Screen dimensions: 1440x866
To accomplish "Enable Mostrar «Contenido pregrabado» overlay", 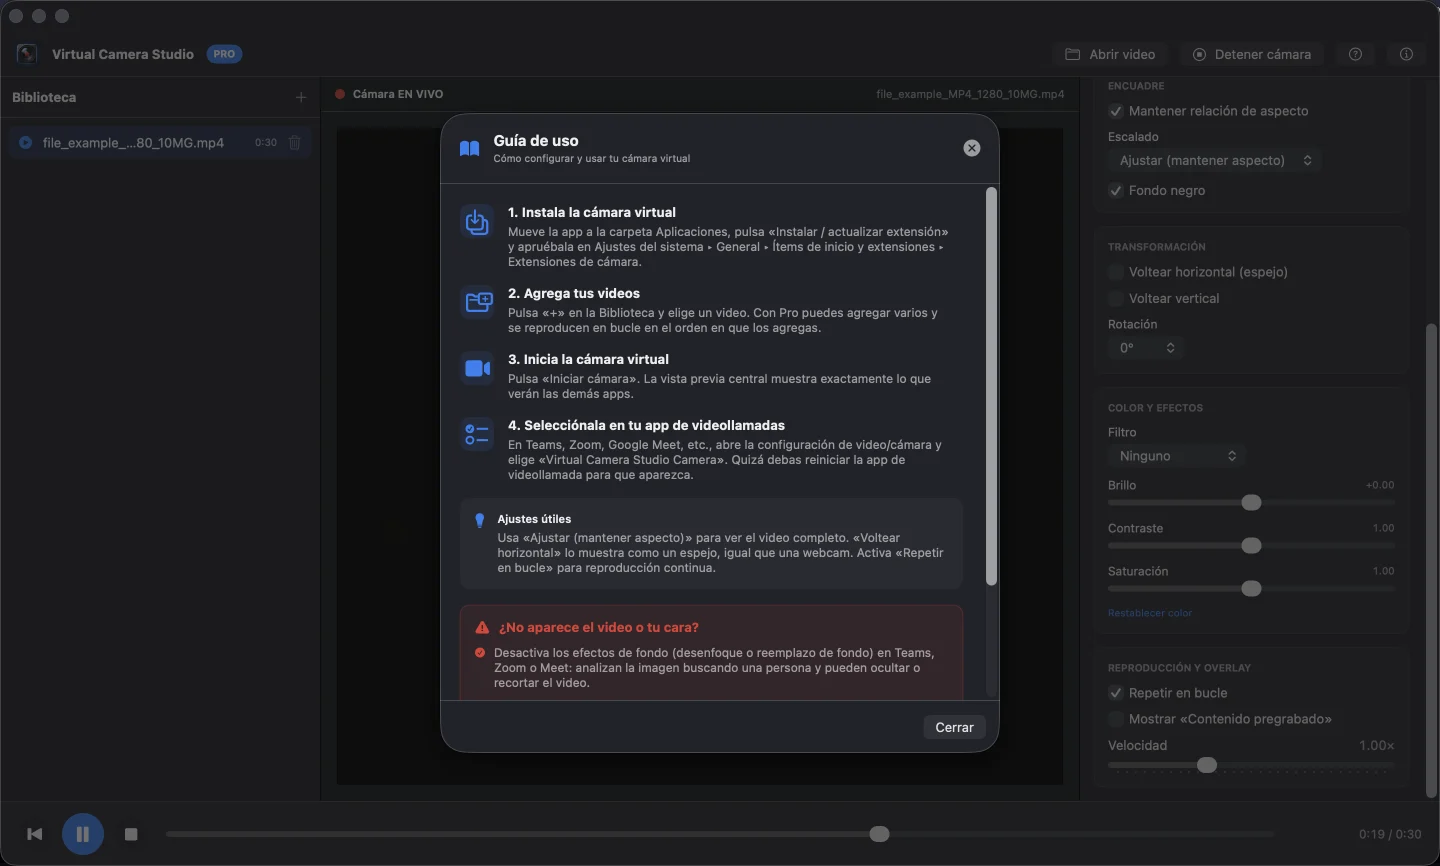I will (1116, 719).
